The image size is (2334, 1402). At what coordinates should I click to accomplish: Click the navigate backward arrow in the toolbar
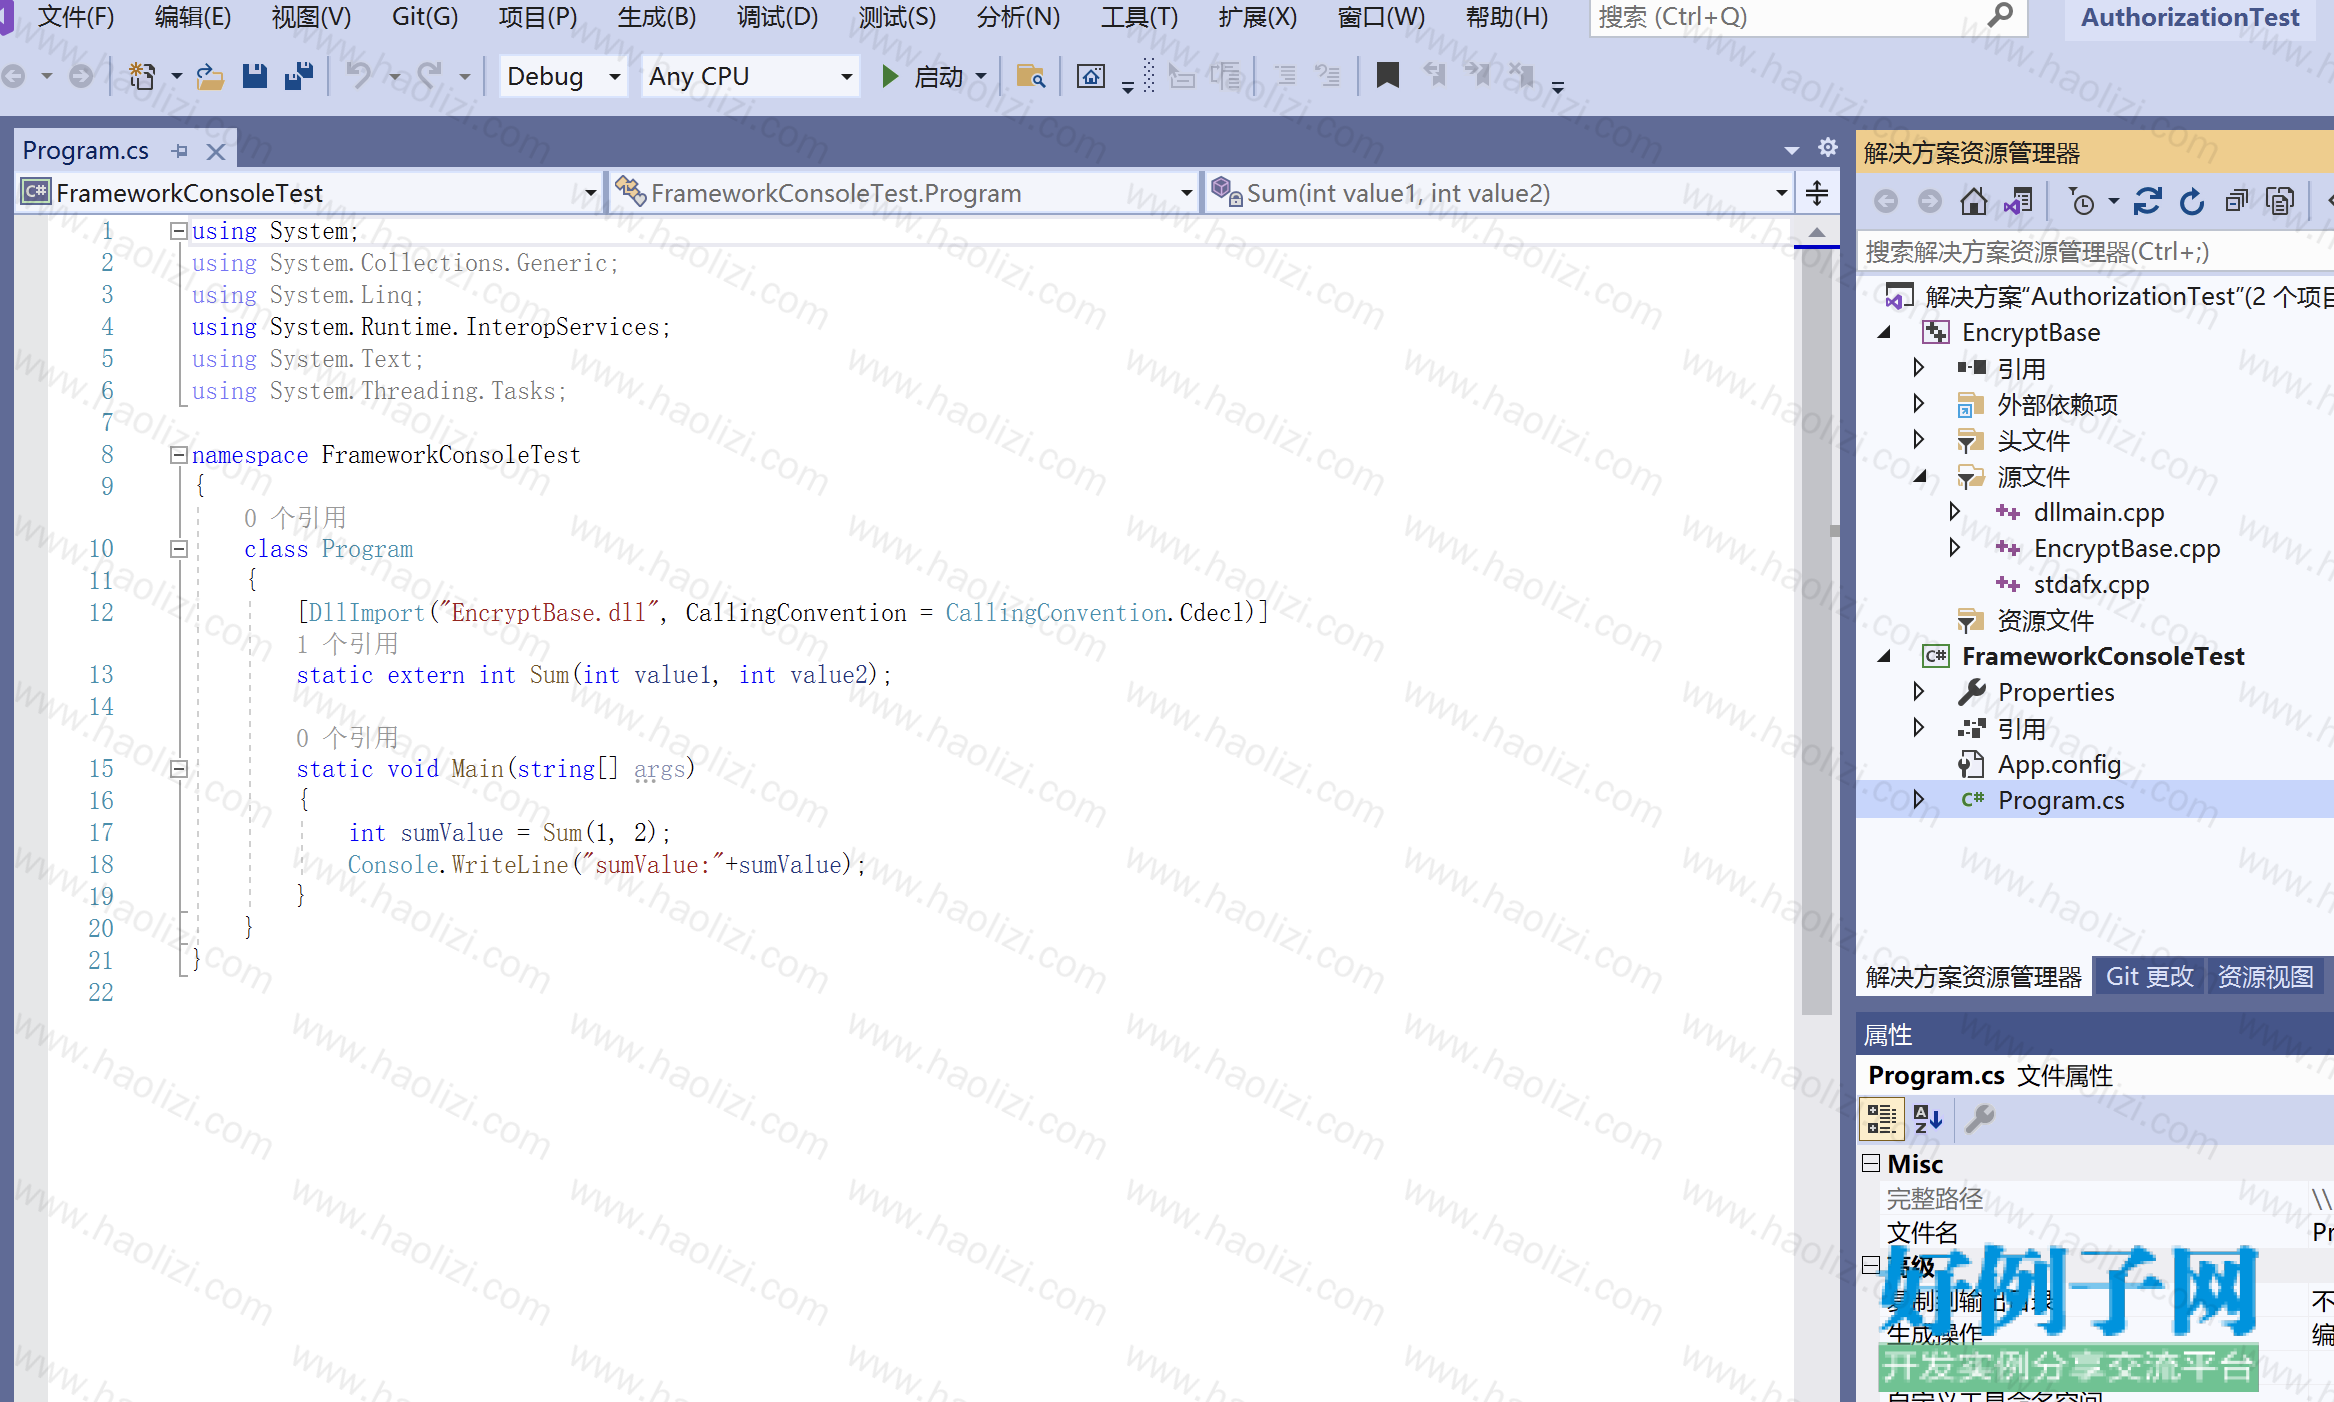(x=14, y=76)
